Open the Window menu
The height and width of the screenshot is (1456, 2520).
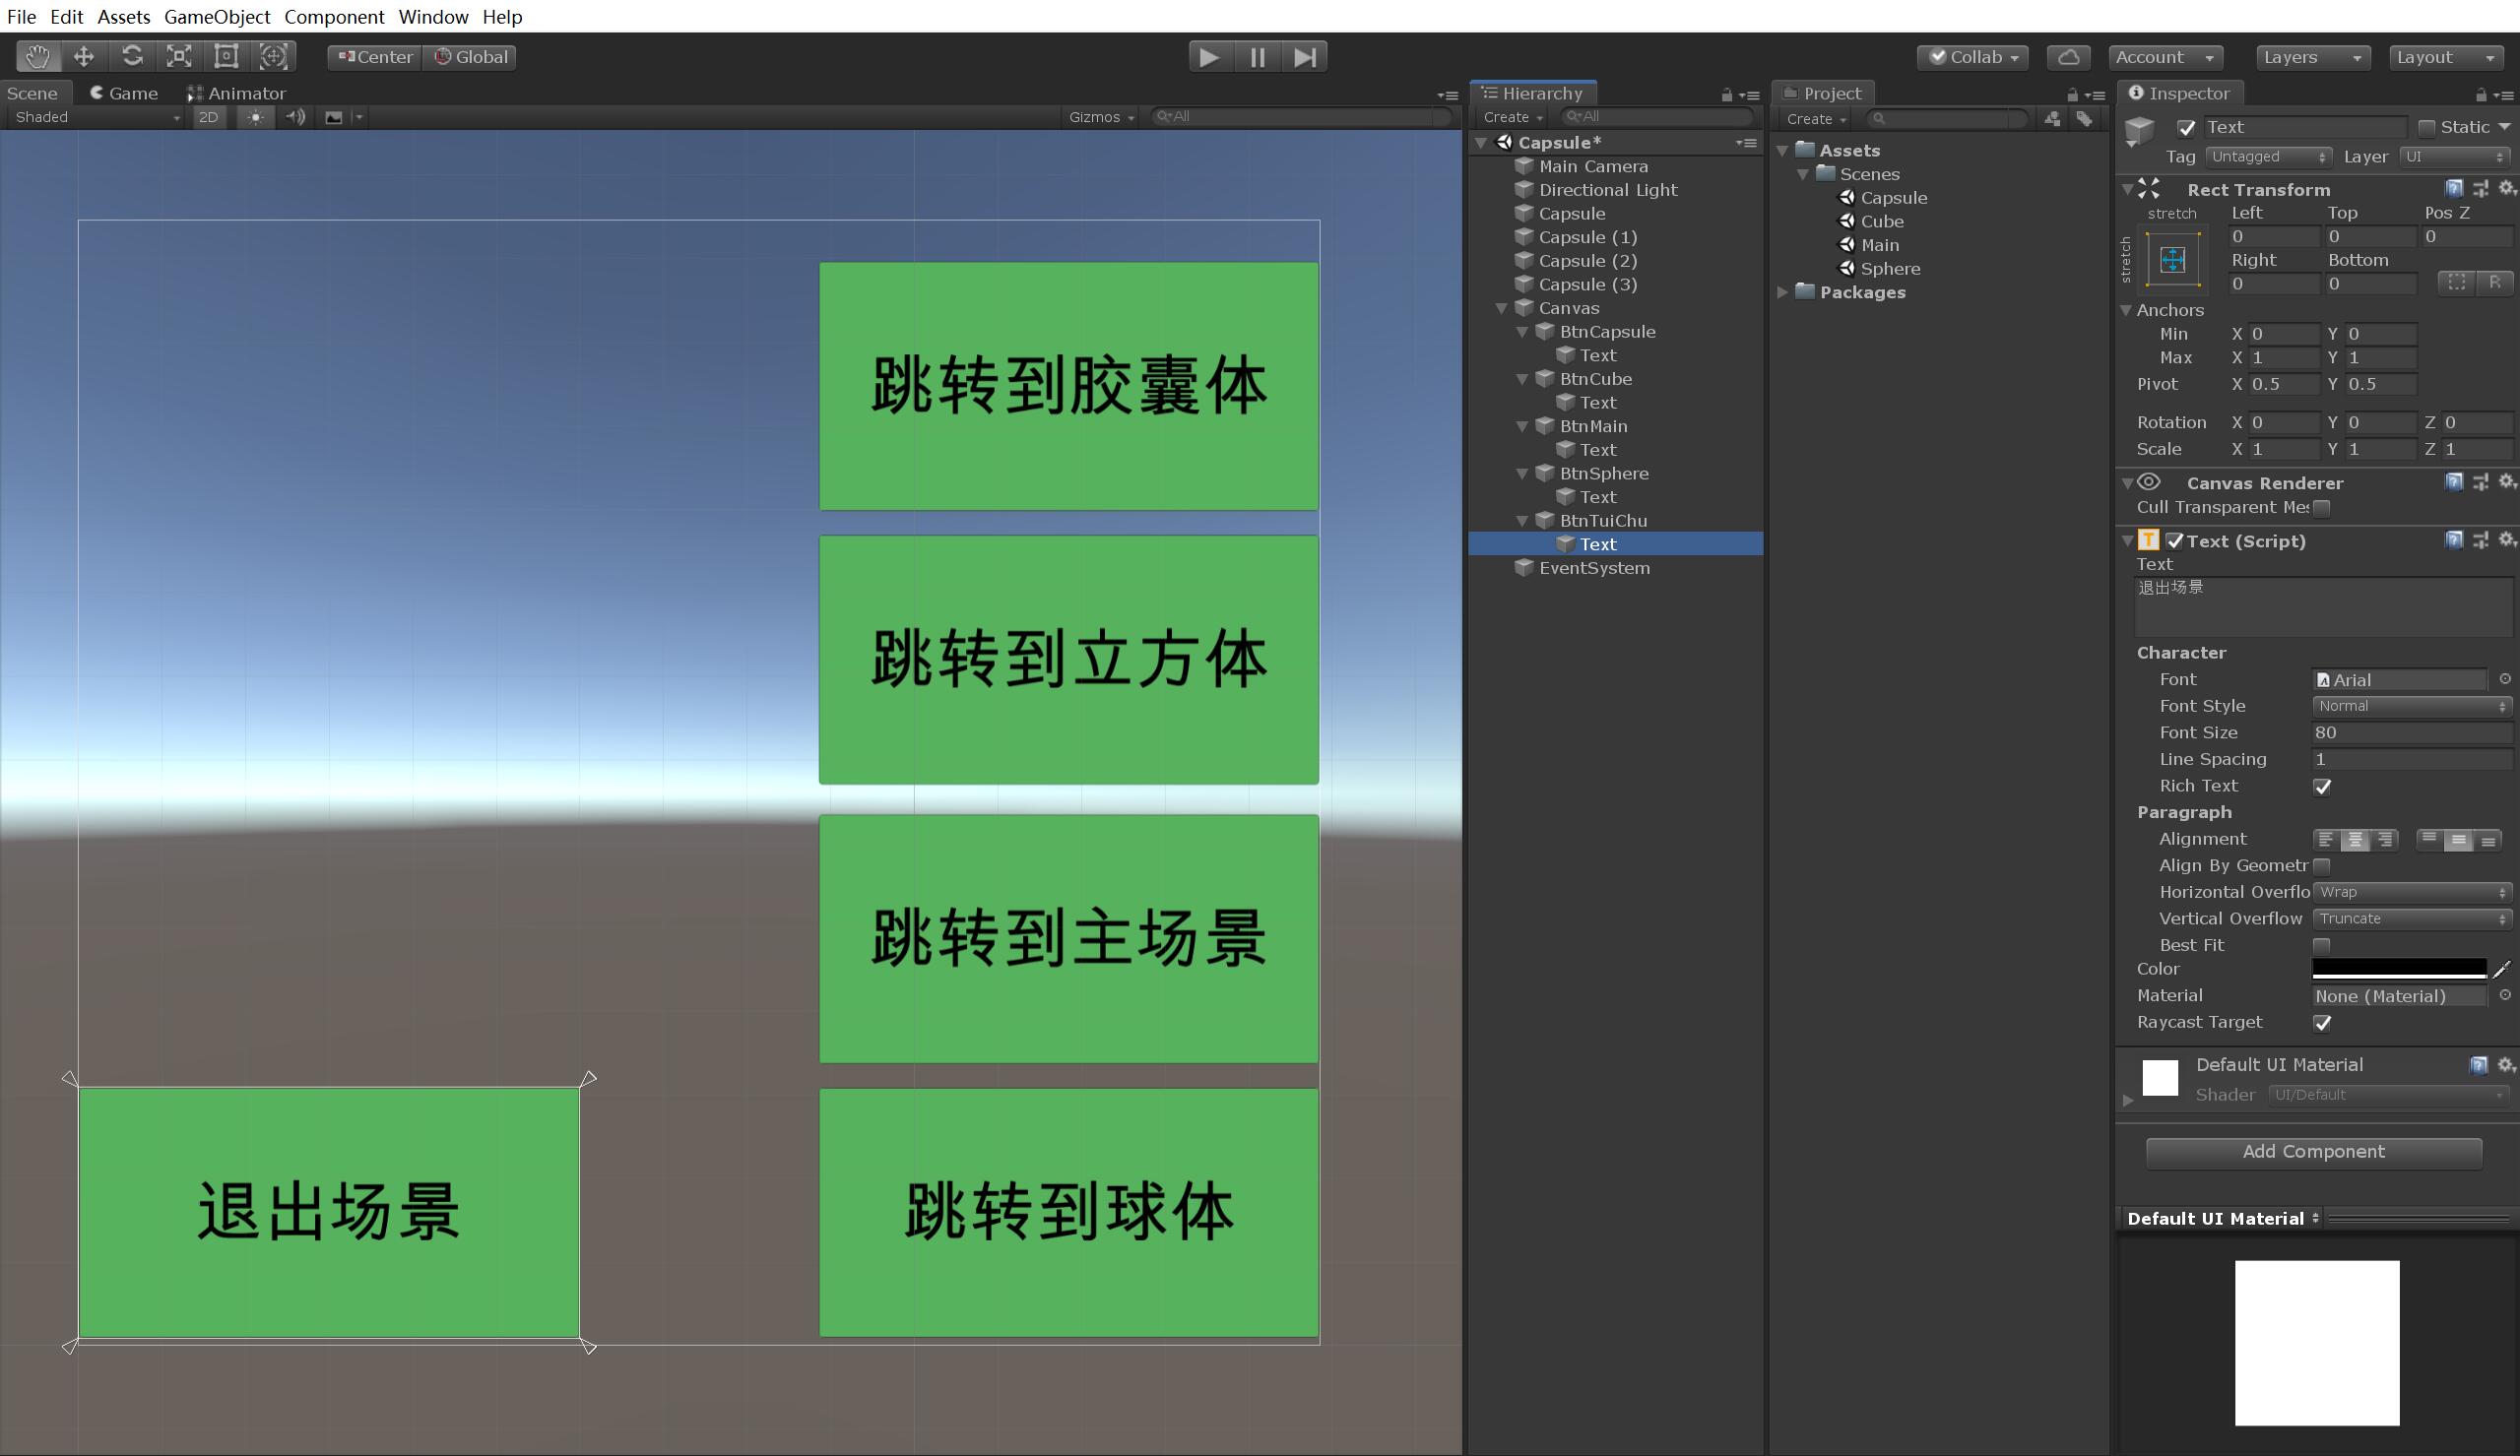click(433, 16)
